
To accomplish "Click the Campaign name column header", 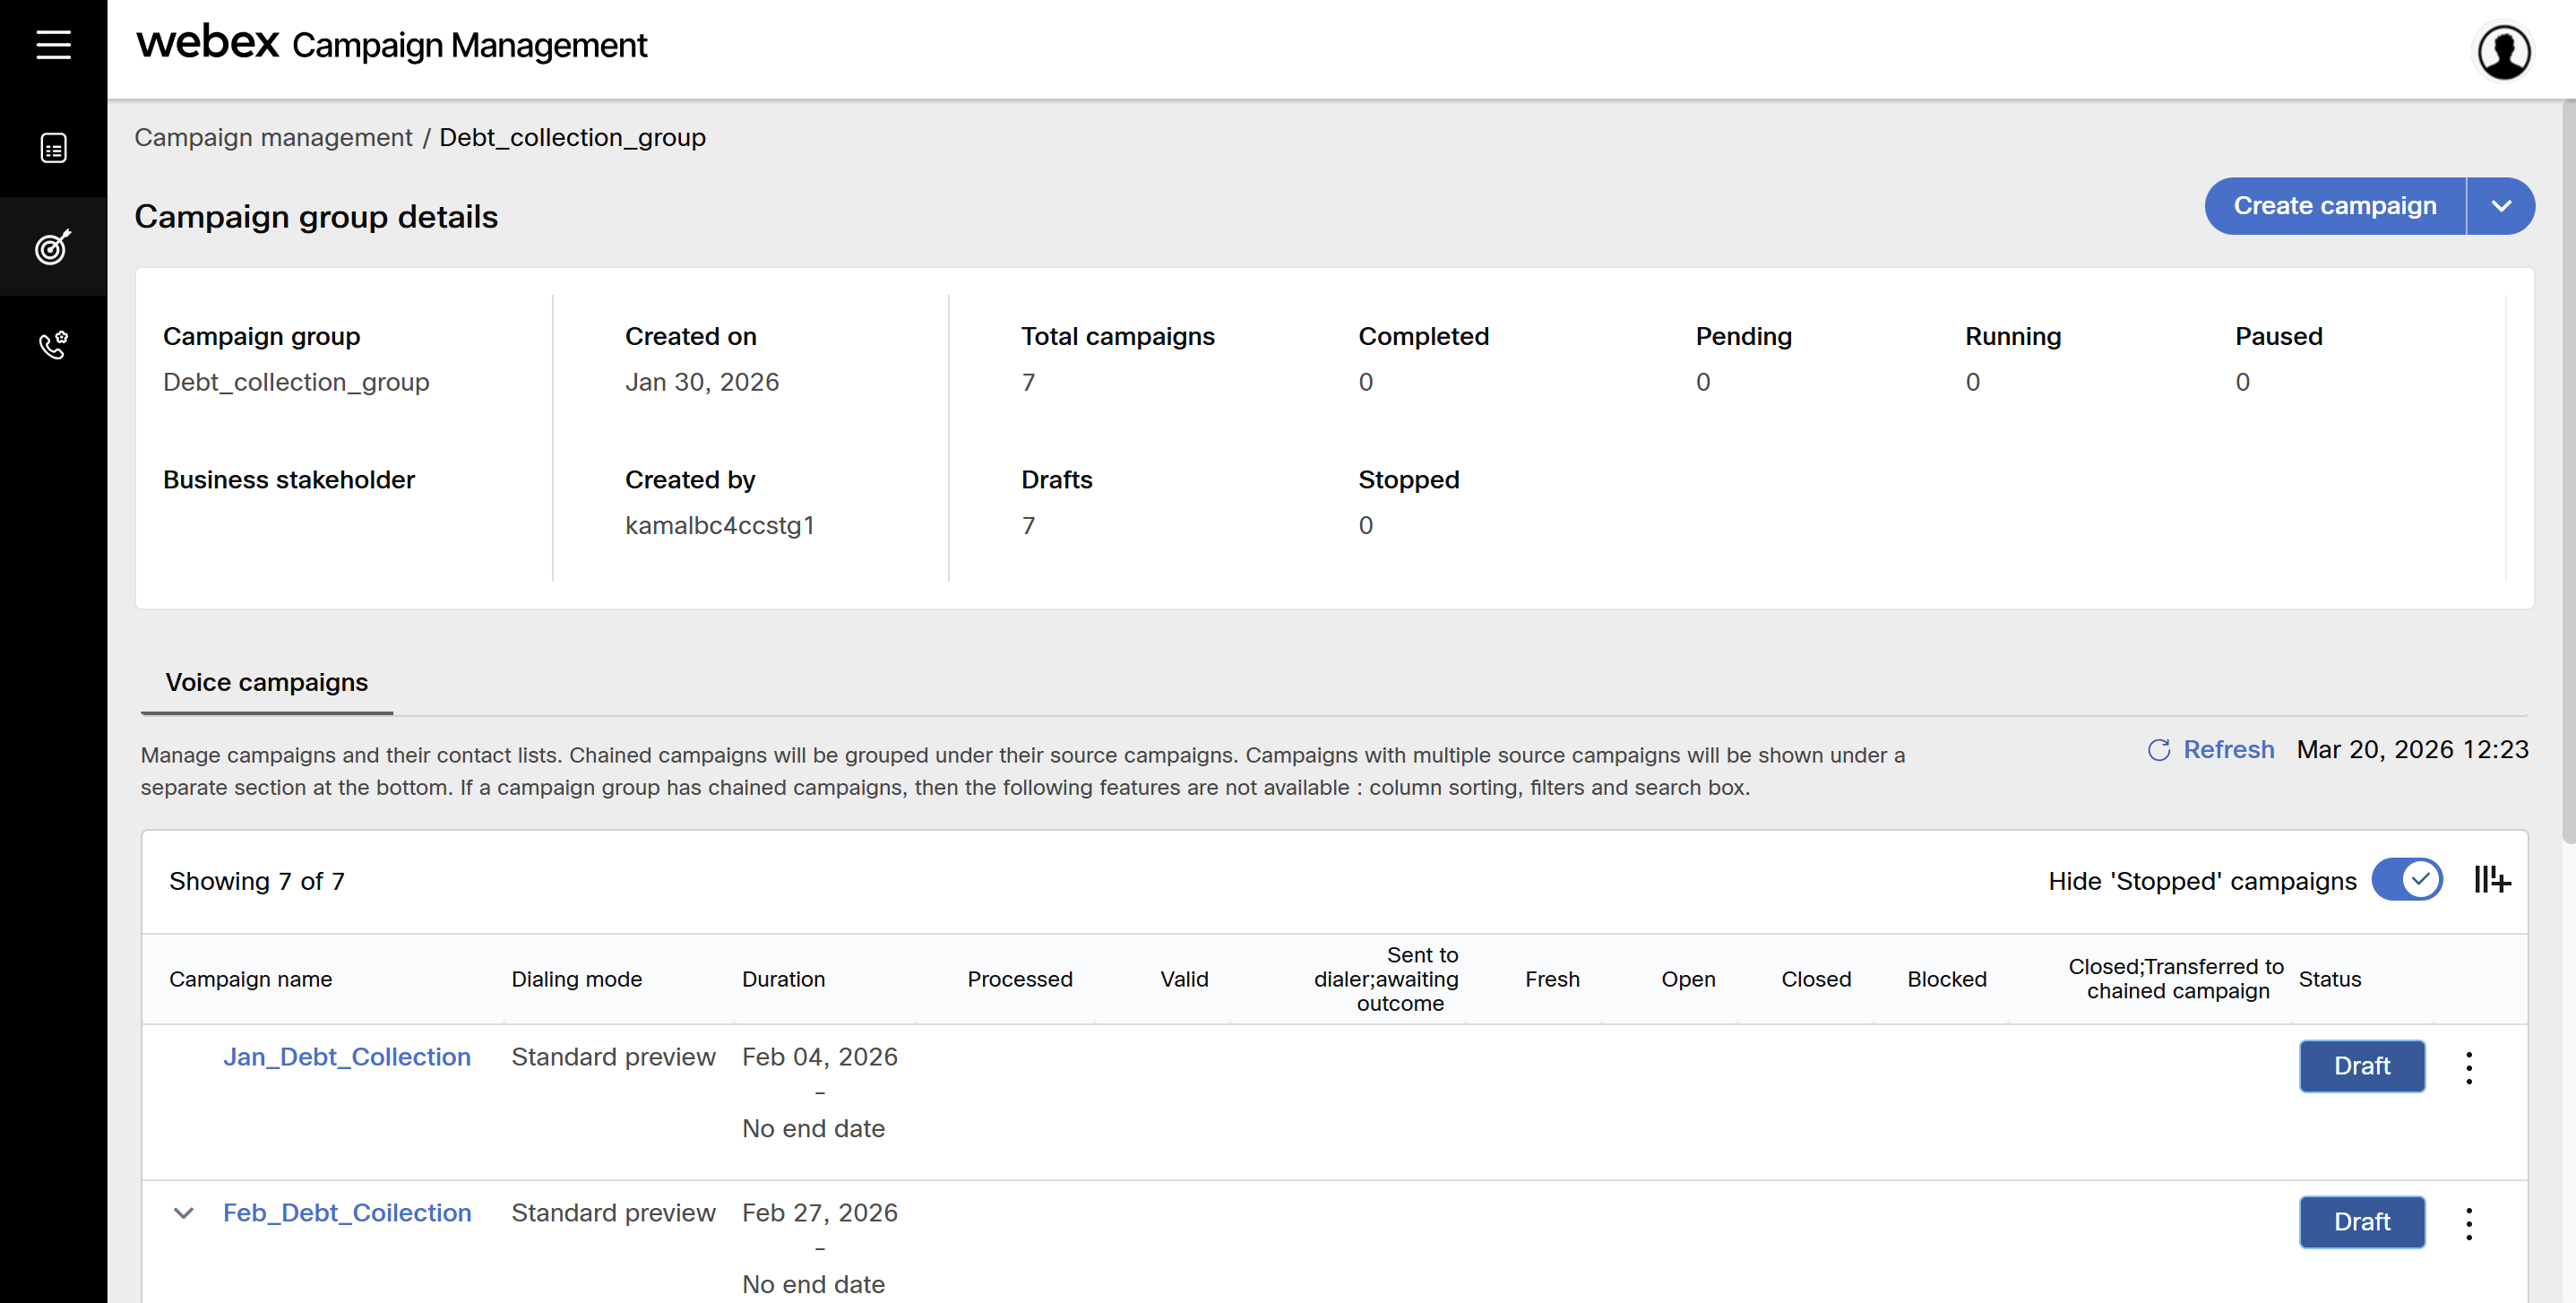I will click(250, 979).
